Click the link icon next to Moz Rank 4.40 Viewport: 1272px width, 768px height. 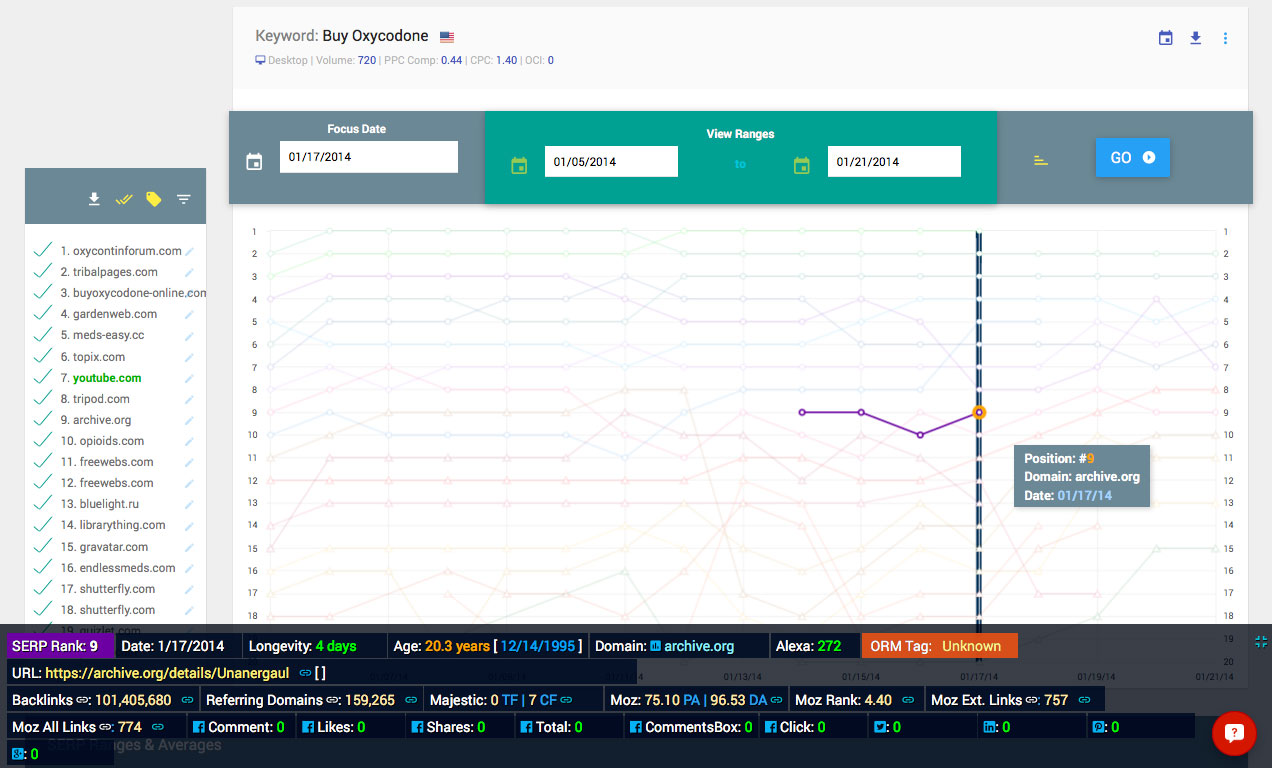909,700
